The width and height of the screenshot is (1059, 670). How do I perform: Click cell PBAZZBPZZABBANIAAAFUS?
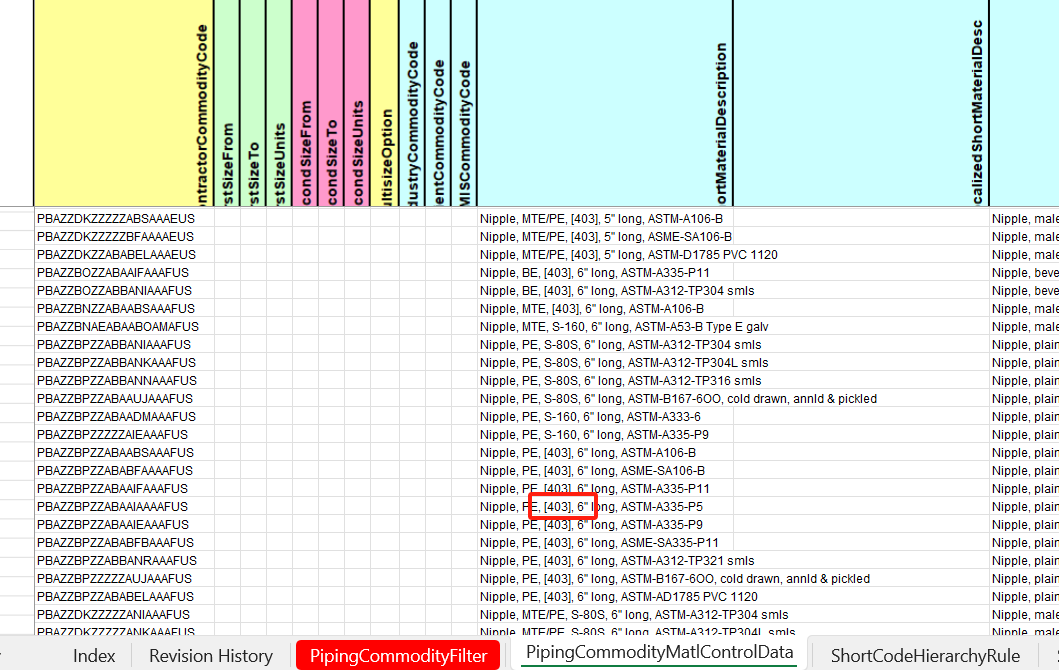[x=124, y=344]
